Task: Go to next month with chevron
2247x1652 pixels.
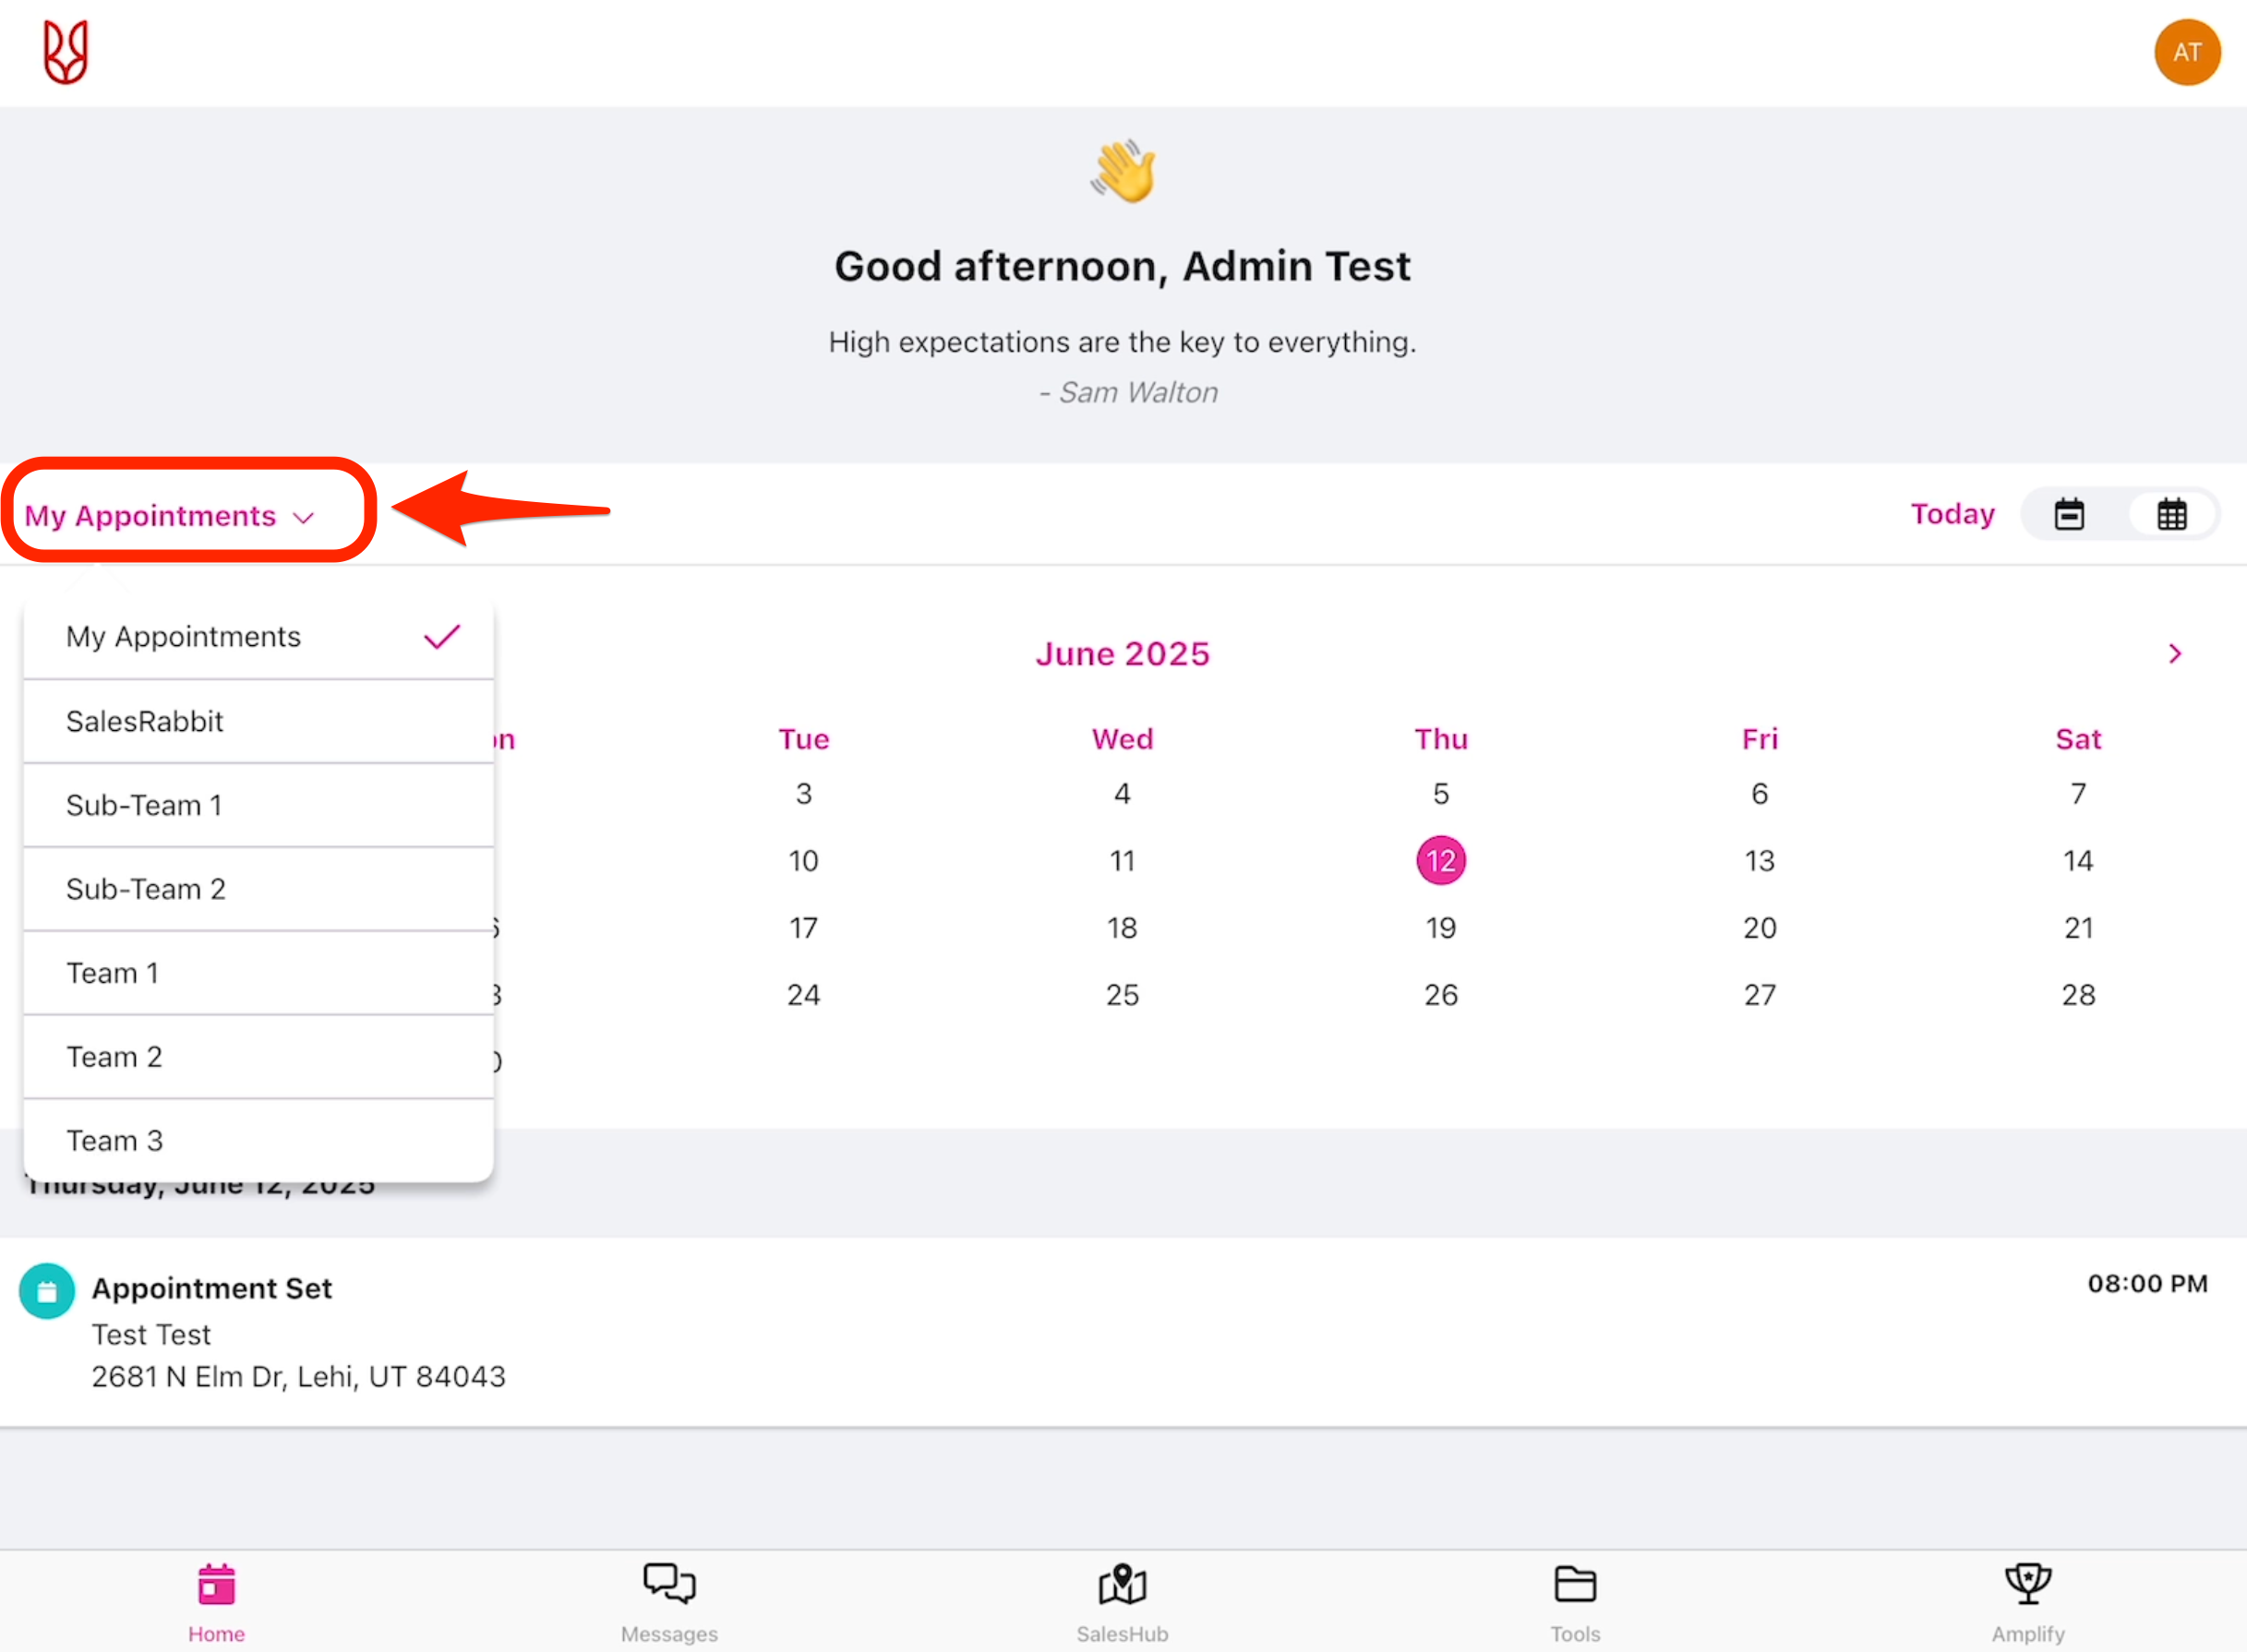Action: [x=2174, y=654]
